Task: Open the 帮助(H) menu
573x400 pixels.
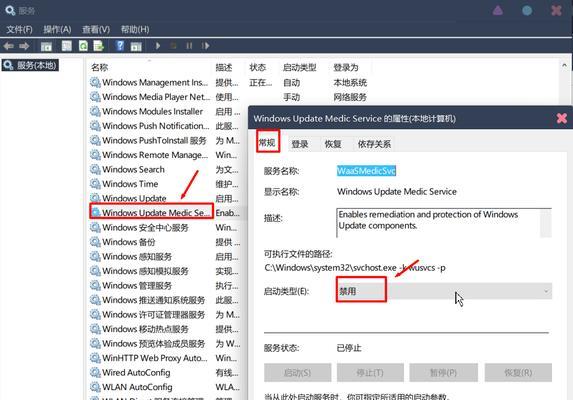Action: tap(135, 29)
